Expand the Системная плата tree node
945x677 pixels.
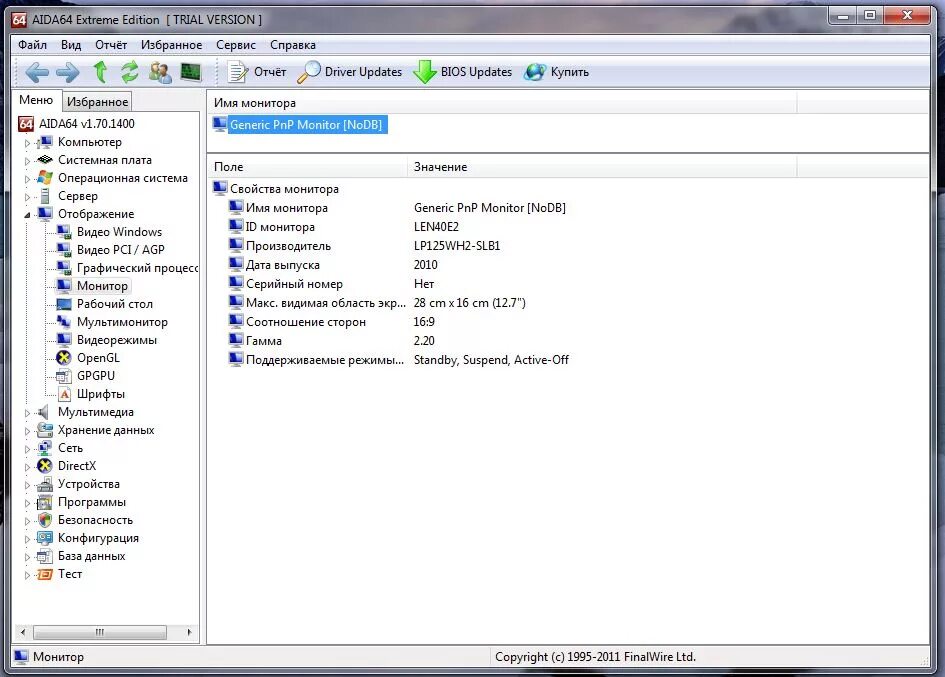click(27, 162)
